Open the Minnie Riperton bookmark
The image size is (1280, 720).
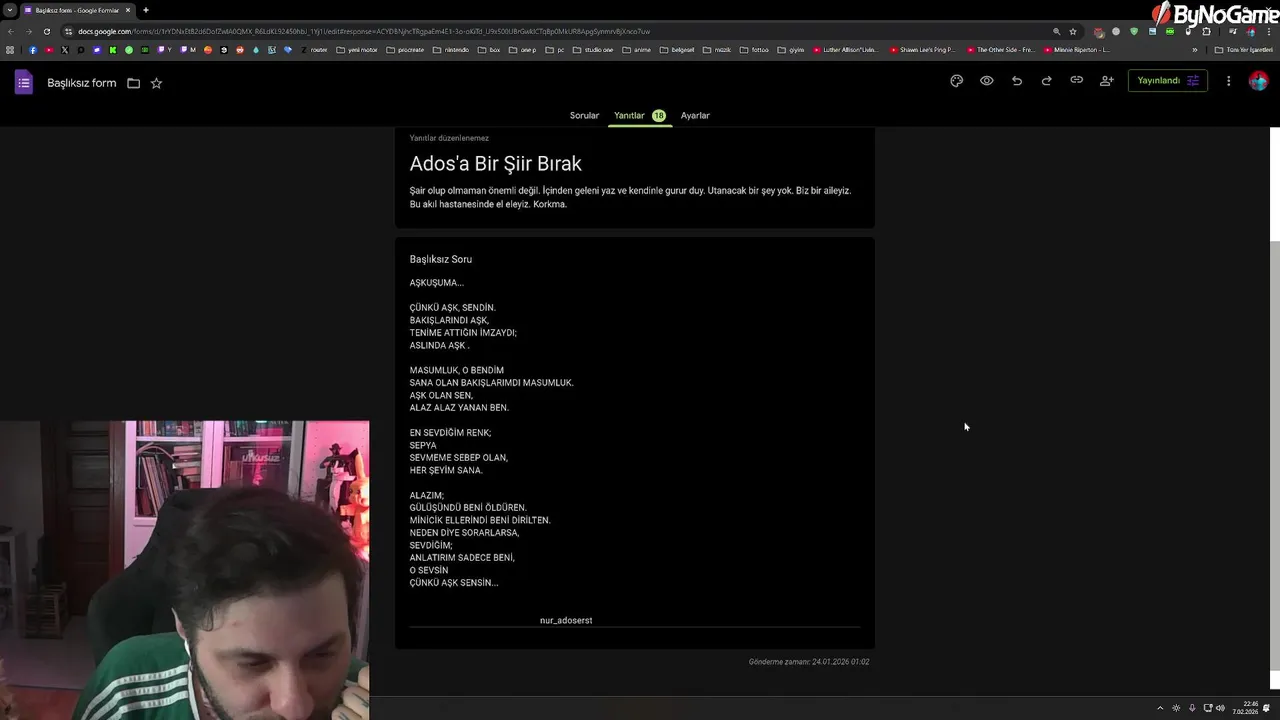coord(1077,49)
